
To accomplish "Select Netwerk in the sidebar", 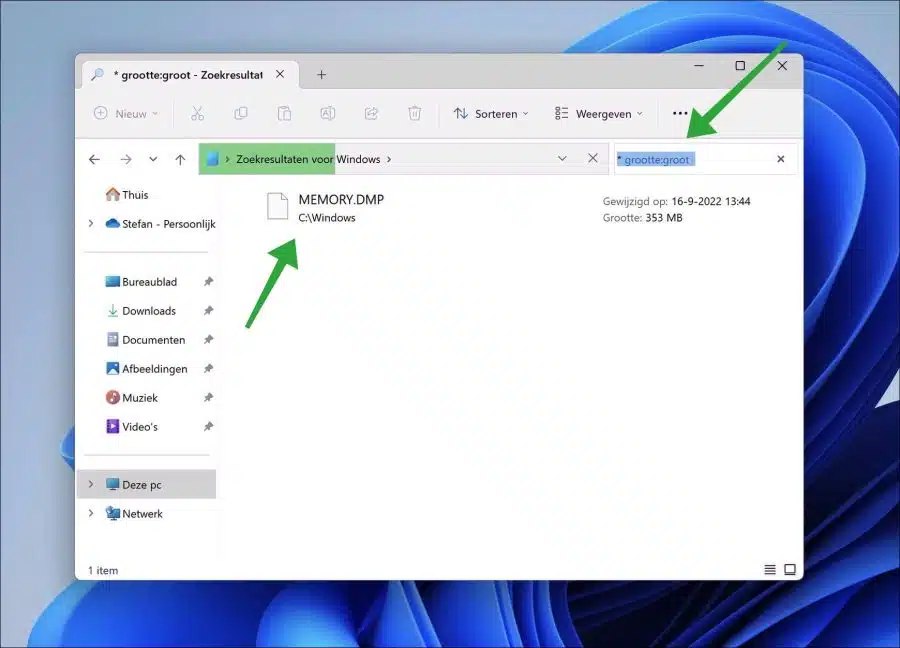I will coord(134,514).
